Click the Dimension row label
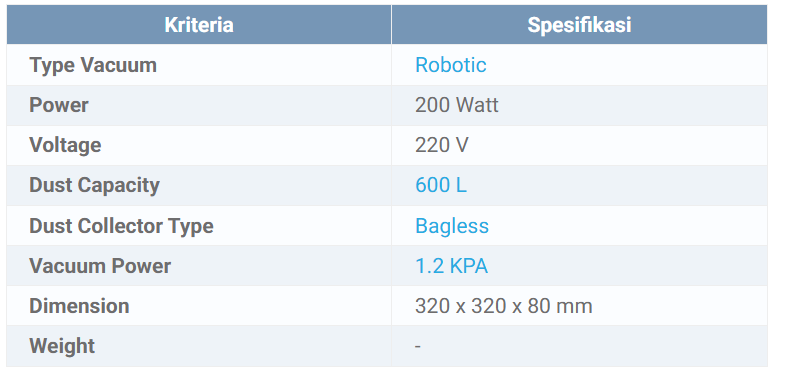This screenshot has width=788, height=374. [x=79, y=306]
